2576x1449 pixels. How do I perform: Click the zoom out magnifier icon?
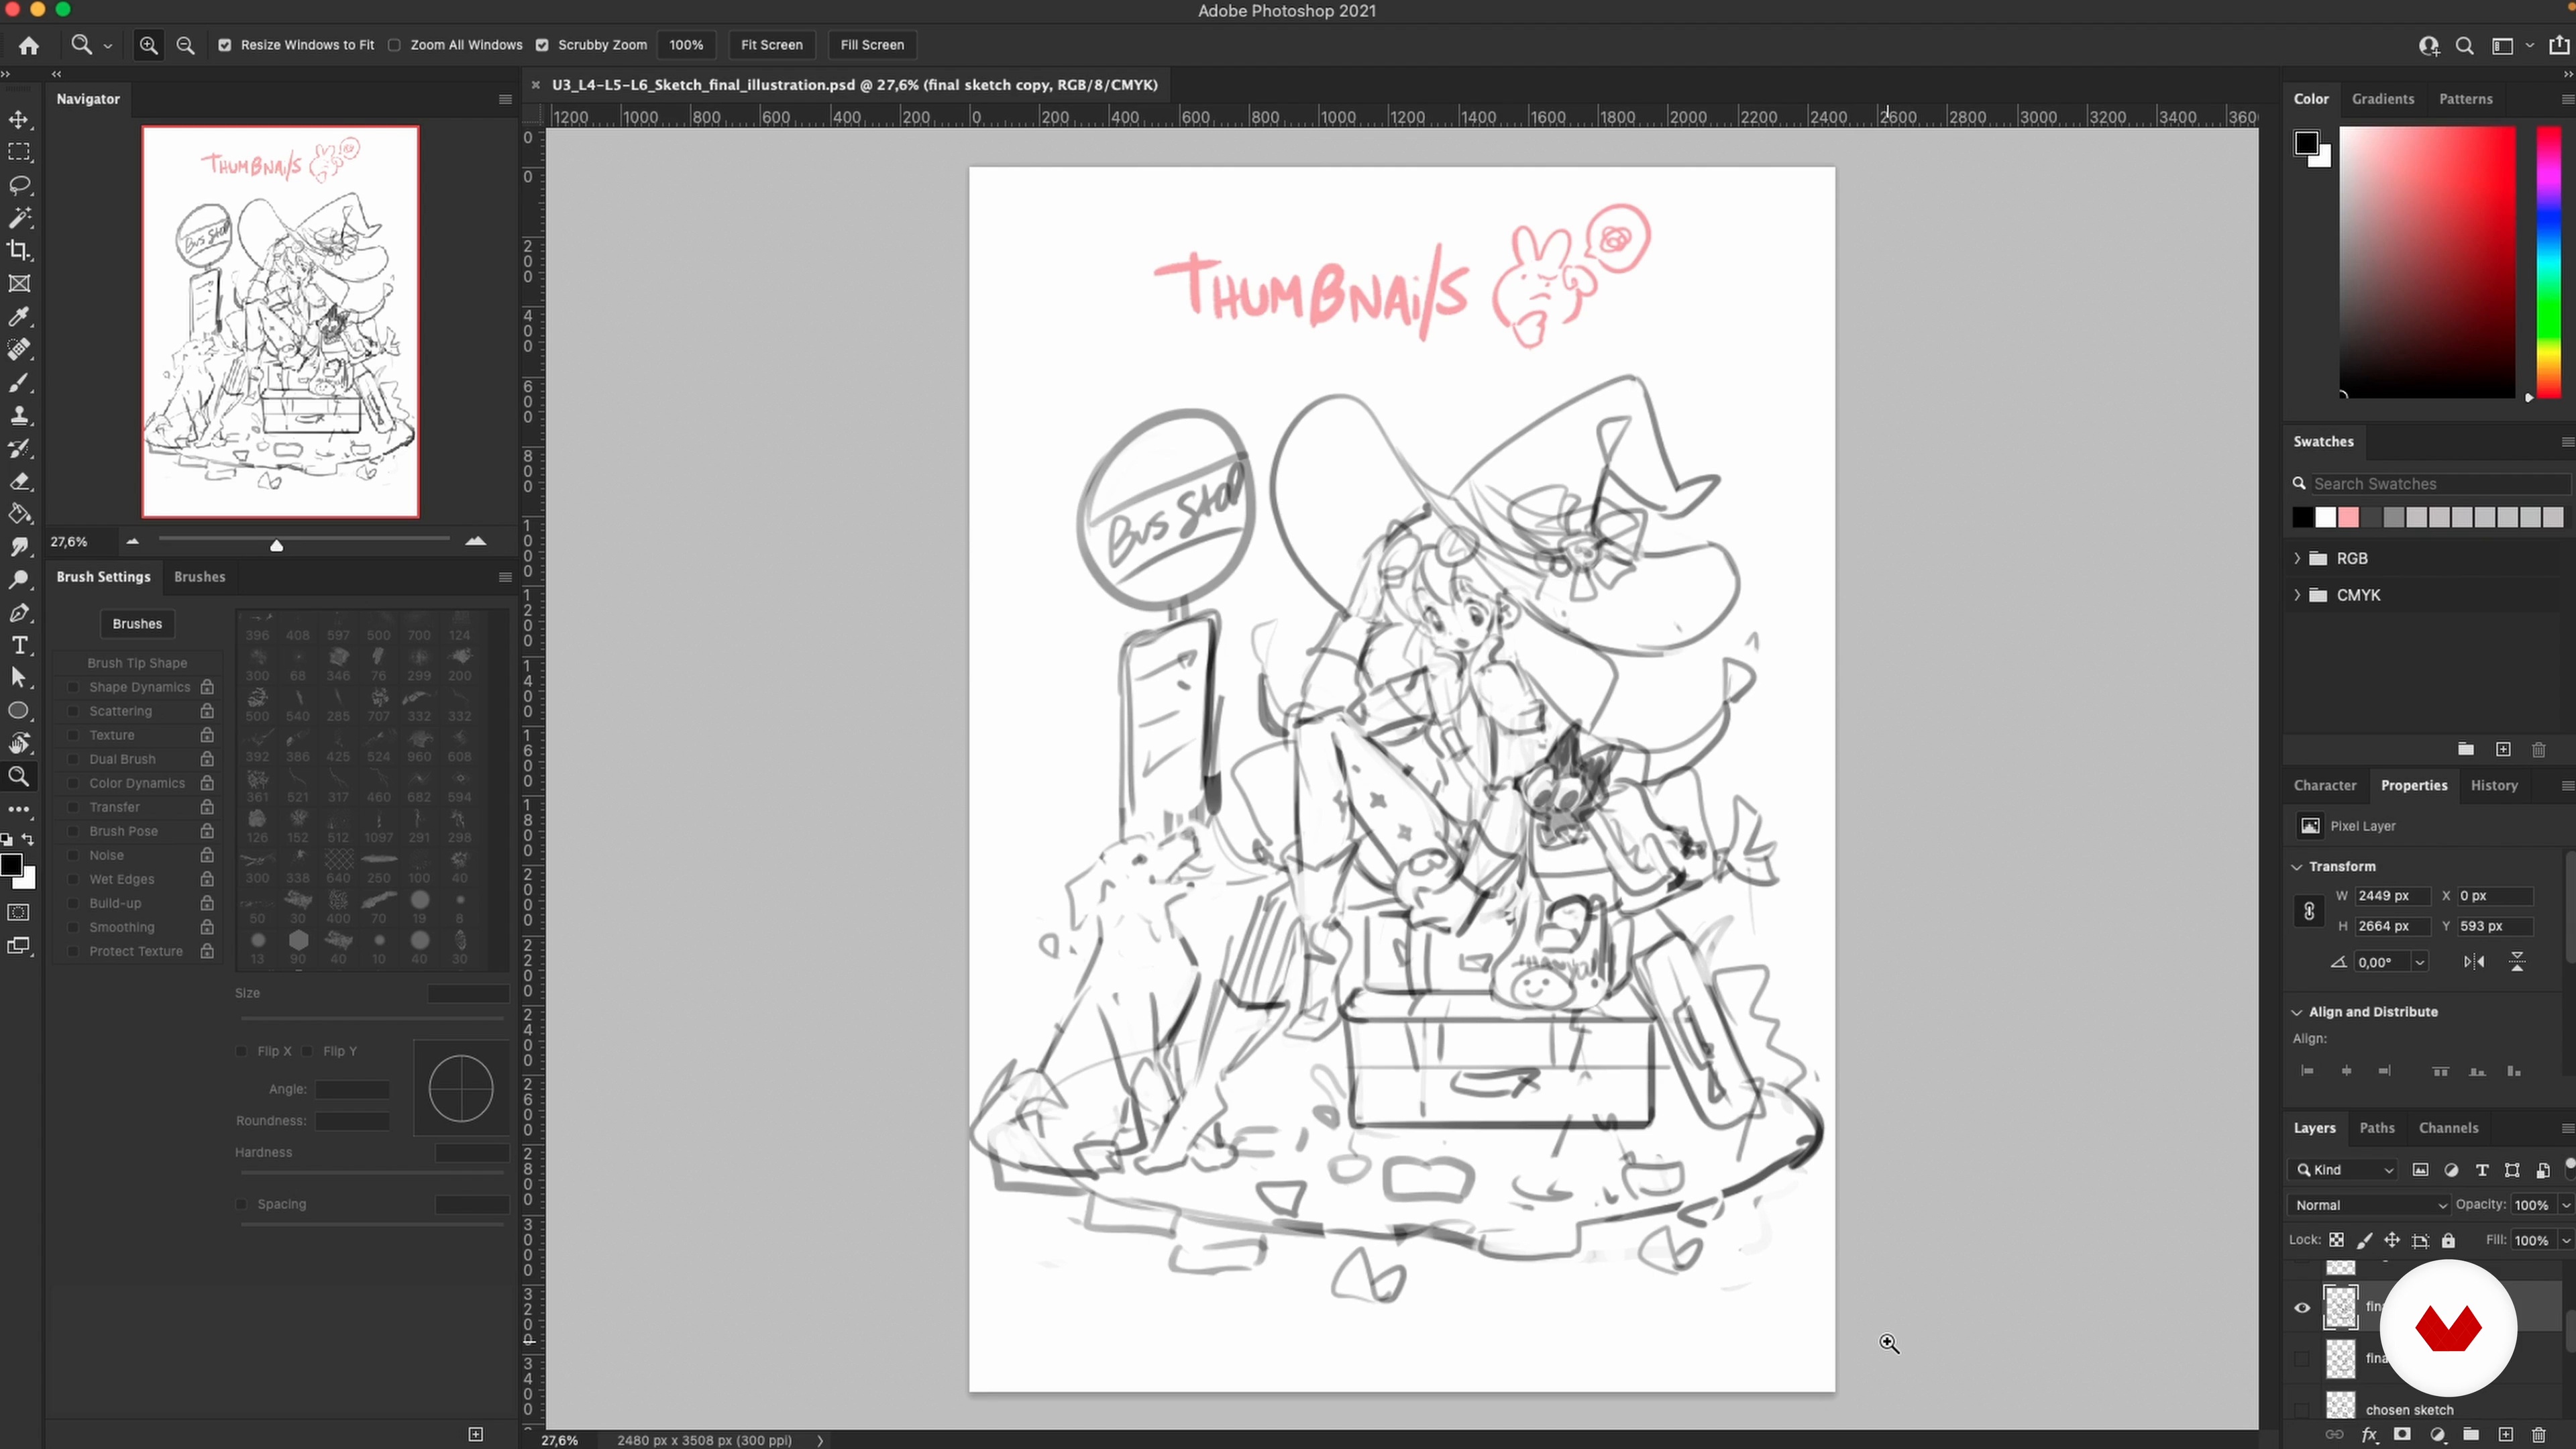pos(185,45)
